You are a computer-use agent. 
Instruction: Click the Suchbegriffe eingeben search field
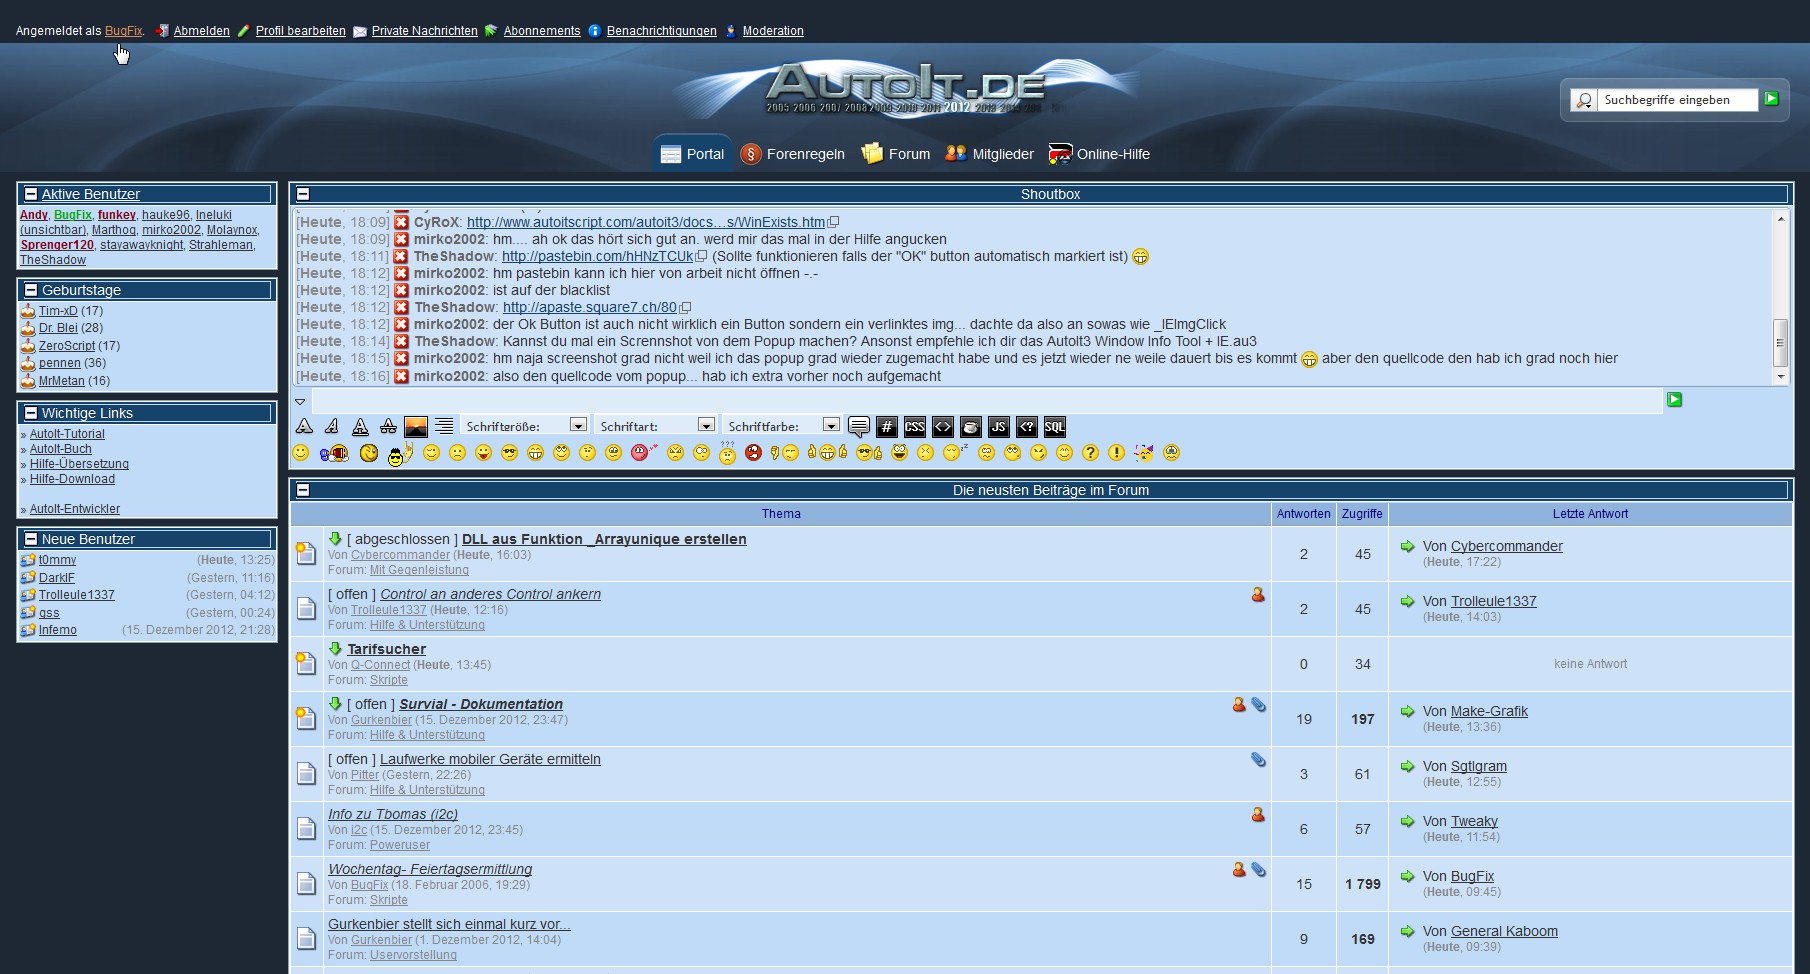point(1677,100)
